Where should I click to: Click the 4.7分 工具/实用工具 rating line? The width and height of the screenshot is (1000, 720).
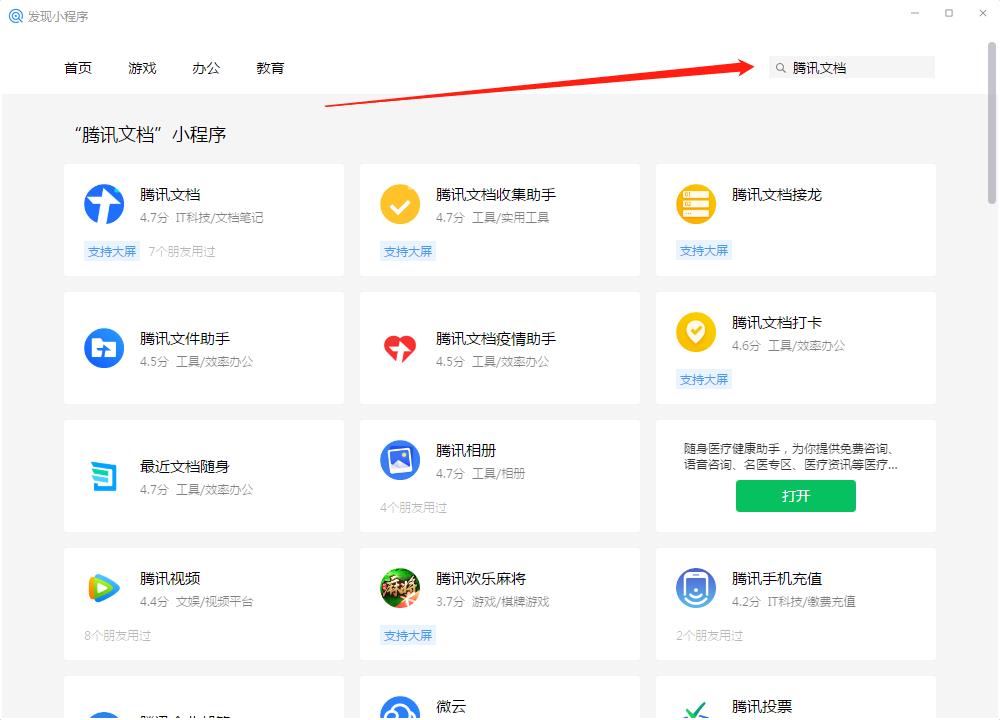(492, 217)
